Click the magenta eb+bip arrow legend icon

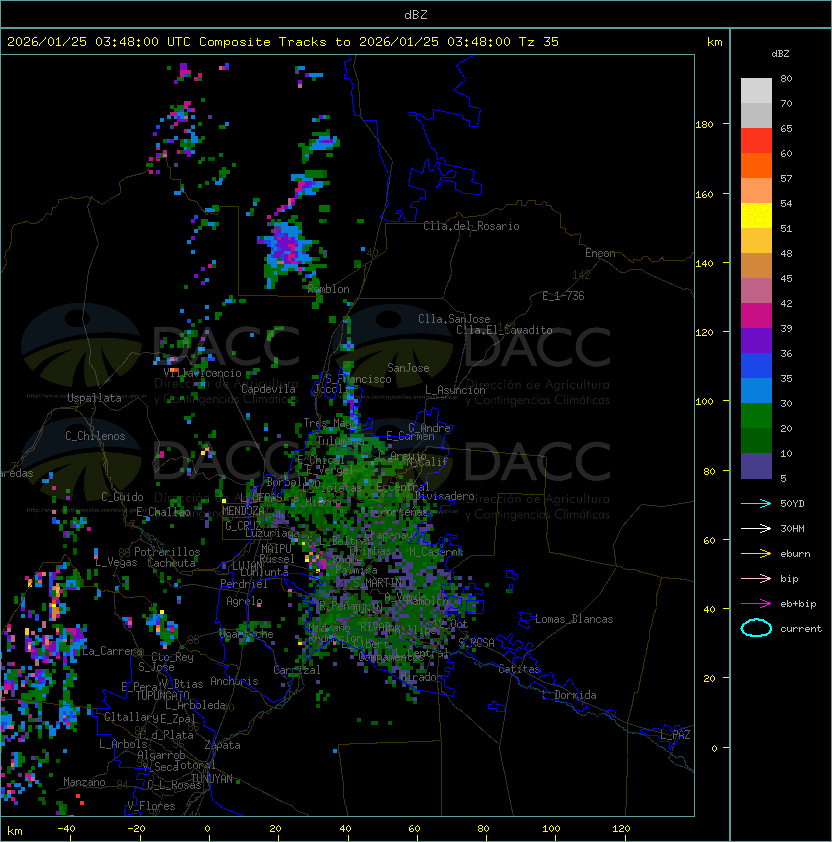pyautogui.click(x=756, y=604)
